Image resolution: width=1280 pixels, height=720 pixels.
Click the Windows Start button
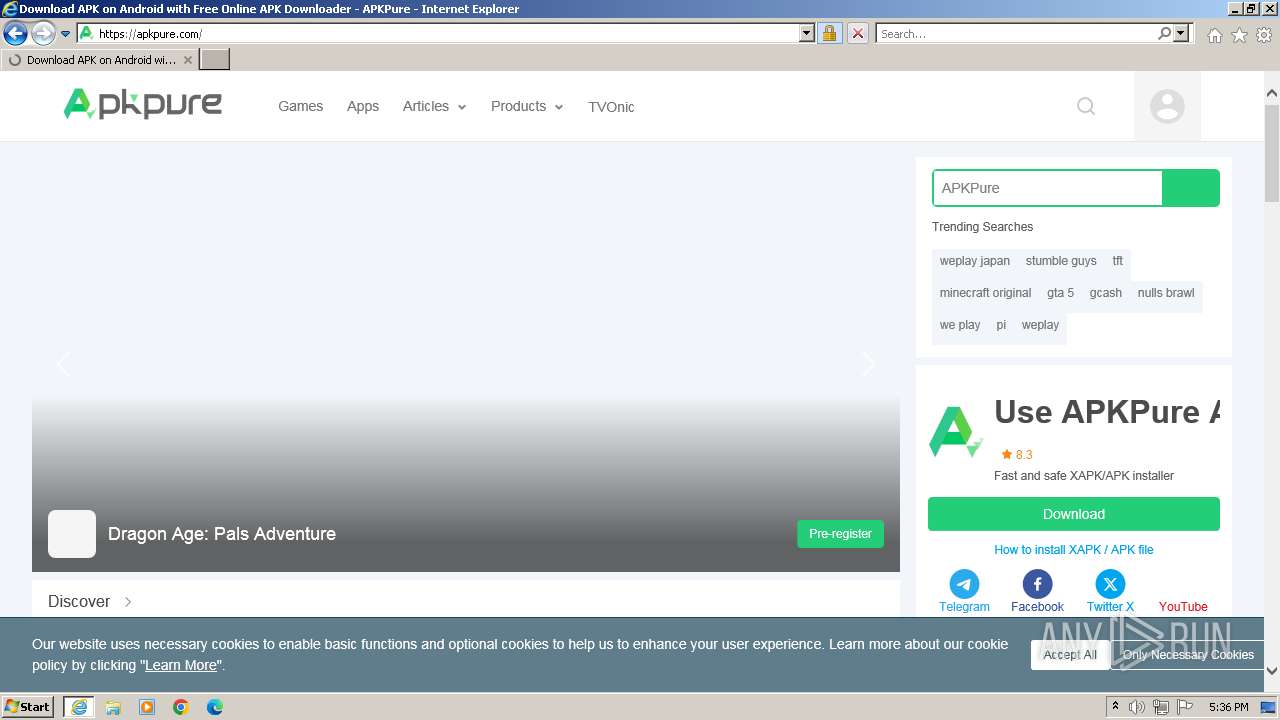click(27, 706)
